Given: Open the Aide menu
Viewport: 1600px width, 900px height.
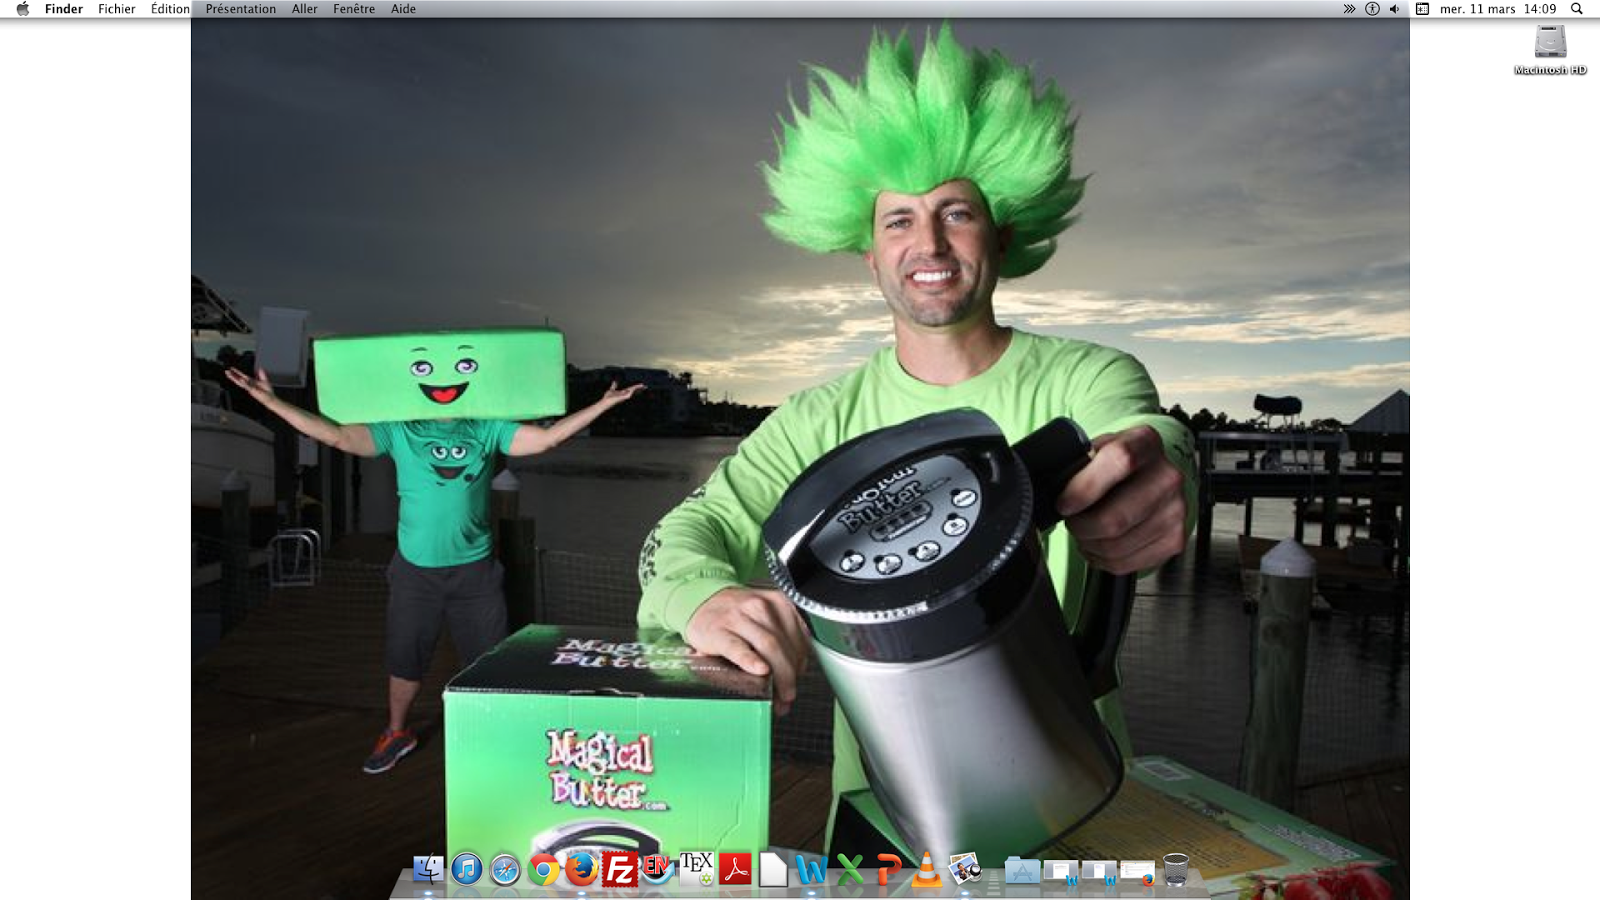Looking at the screenshot, I should point(403,9).
